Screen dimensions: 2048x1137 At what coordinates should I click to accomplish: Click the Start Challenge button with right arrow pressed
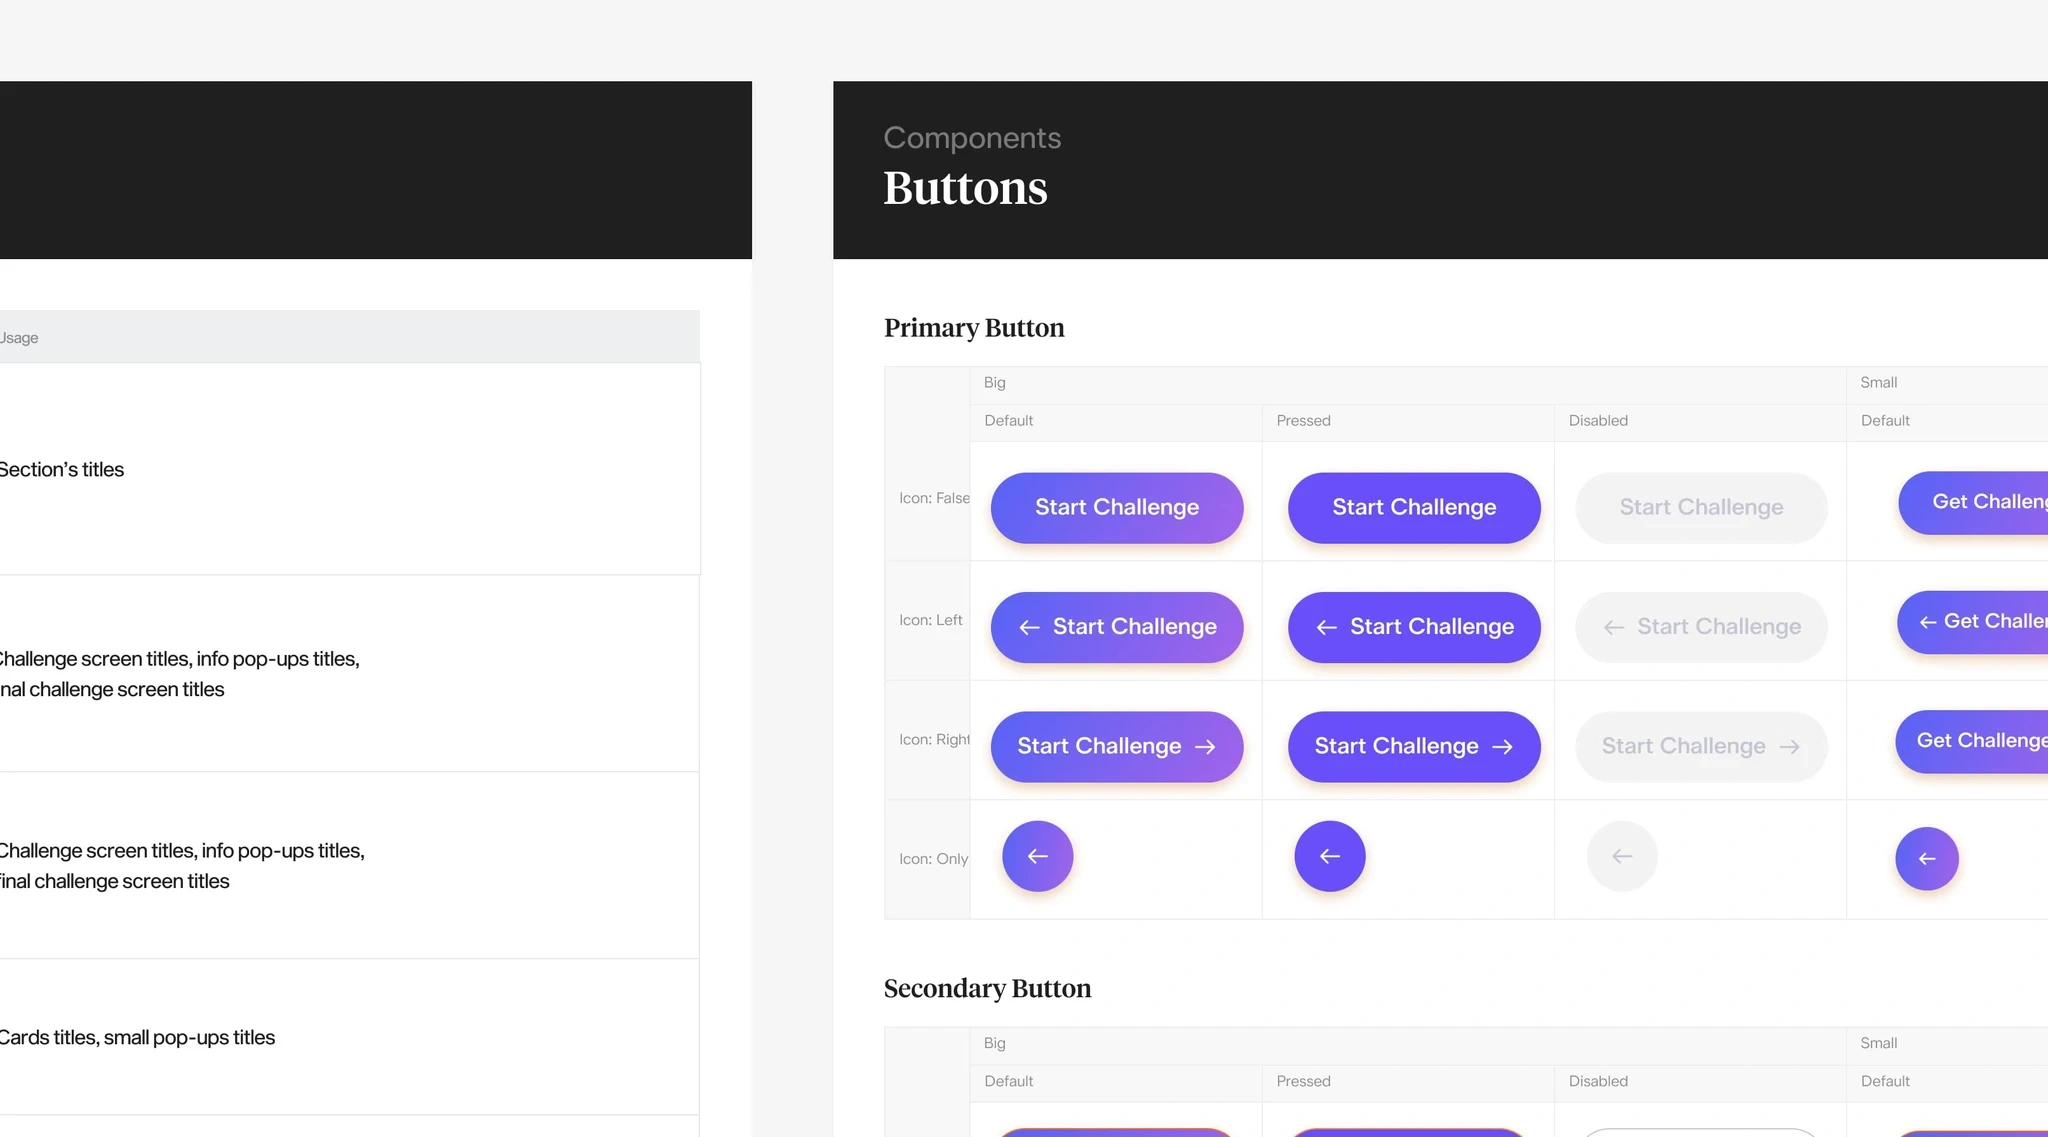click(1412, 747)
